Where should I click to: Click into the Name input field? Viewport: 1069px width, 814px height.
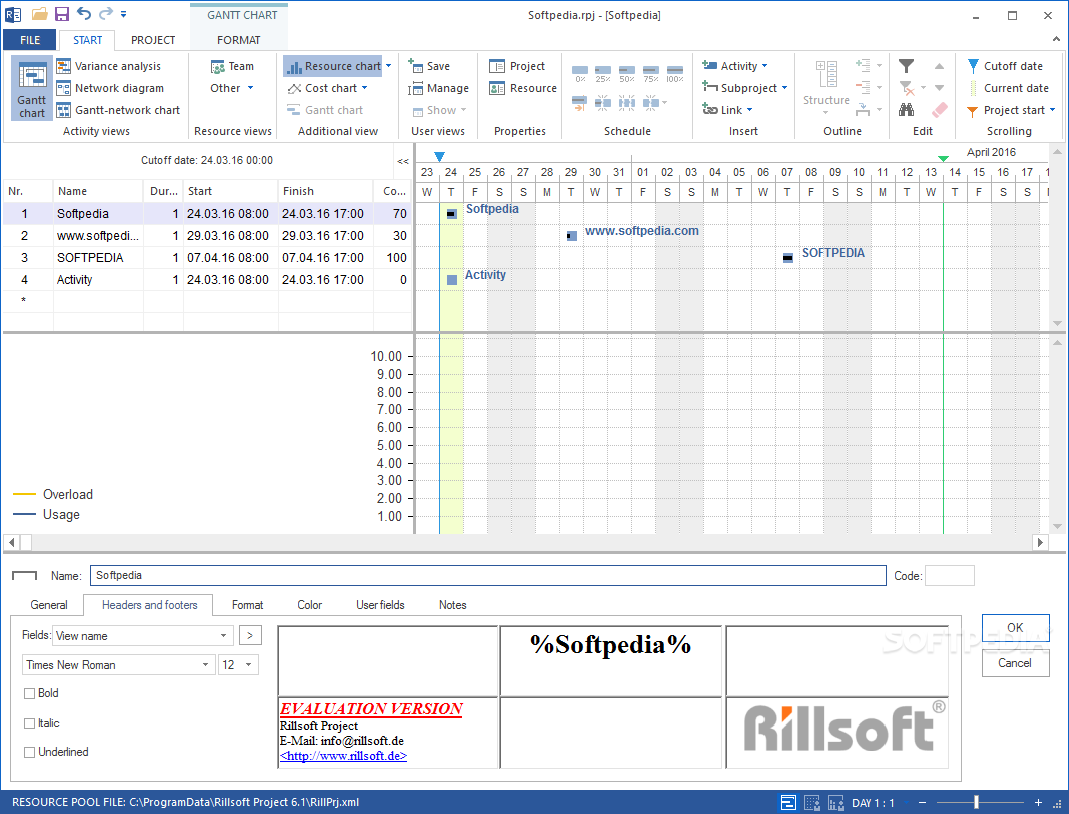coord(488,576)
